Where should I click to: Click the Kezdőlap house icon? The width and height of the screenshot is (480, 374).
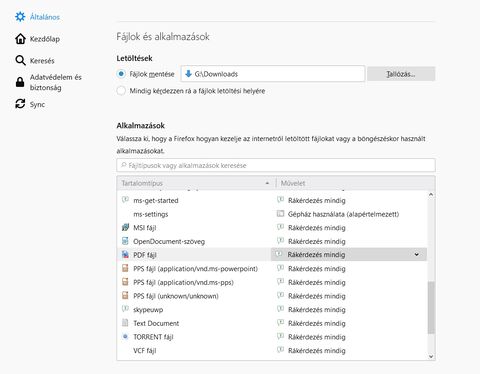pos(20,39)
